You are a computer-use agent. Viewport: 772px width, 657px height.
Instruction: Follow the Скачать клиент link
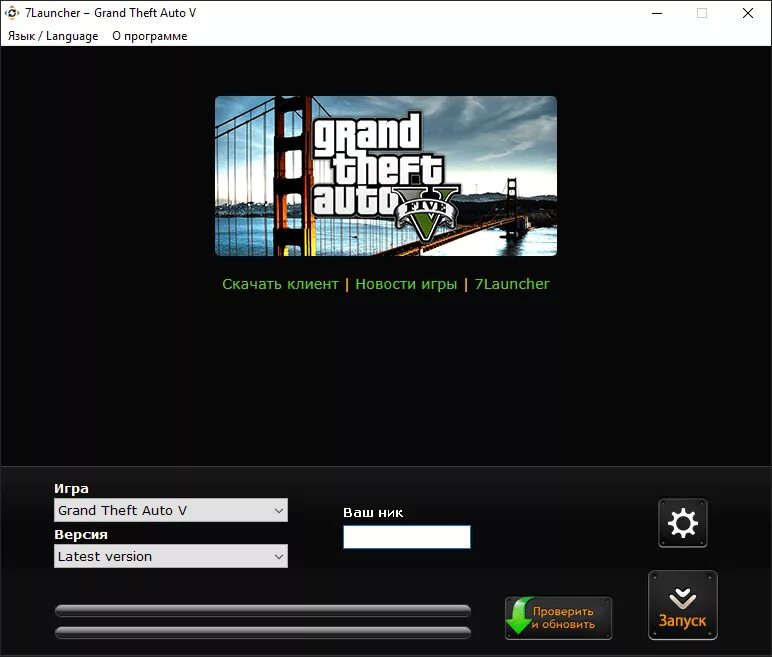tap(280, 284)
